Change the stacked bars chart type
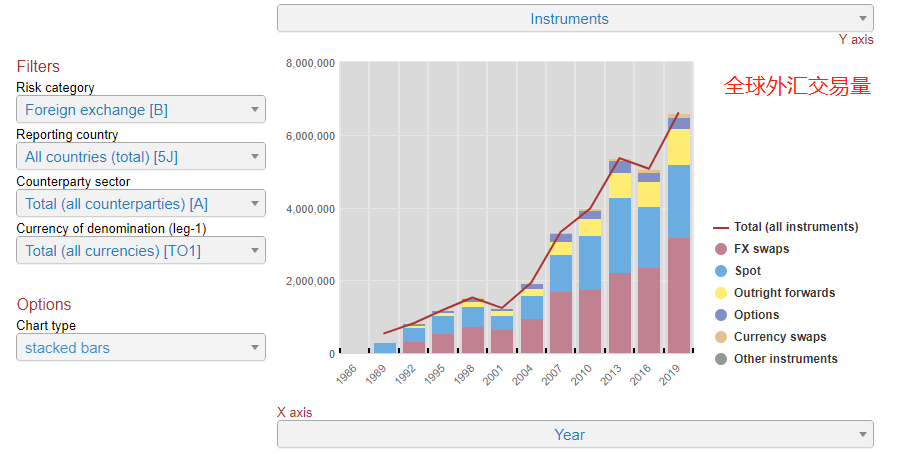The height and width of the screenshot is (454, 912). [141, 348]
